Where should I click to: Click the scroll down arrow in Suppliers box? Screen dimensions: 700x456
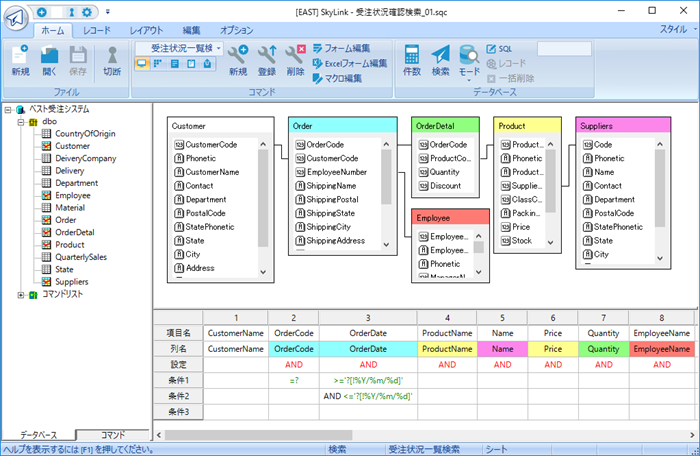coord(660,258)
